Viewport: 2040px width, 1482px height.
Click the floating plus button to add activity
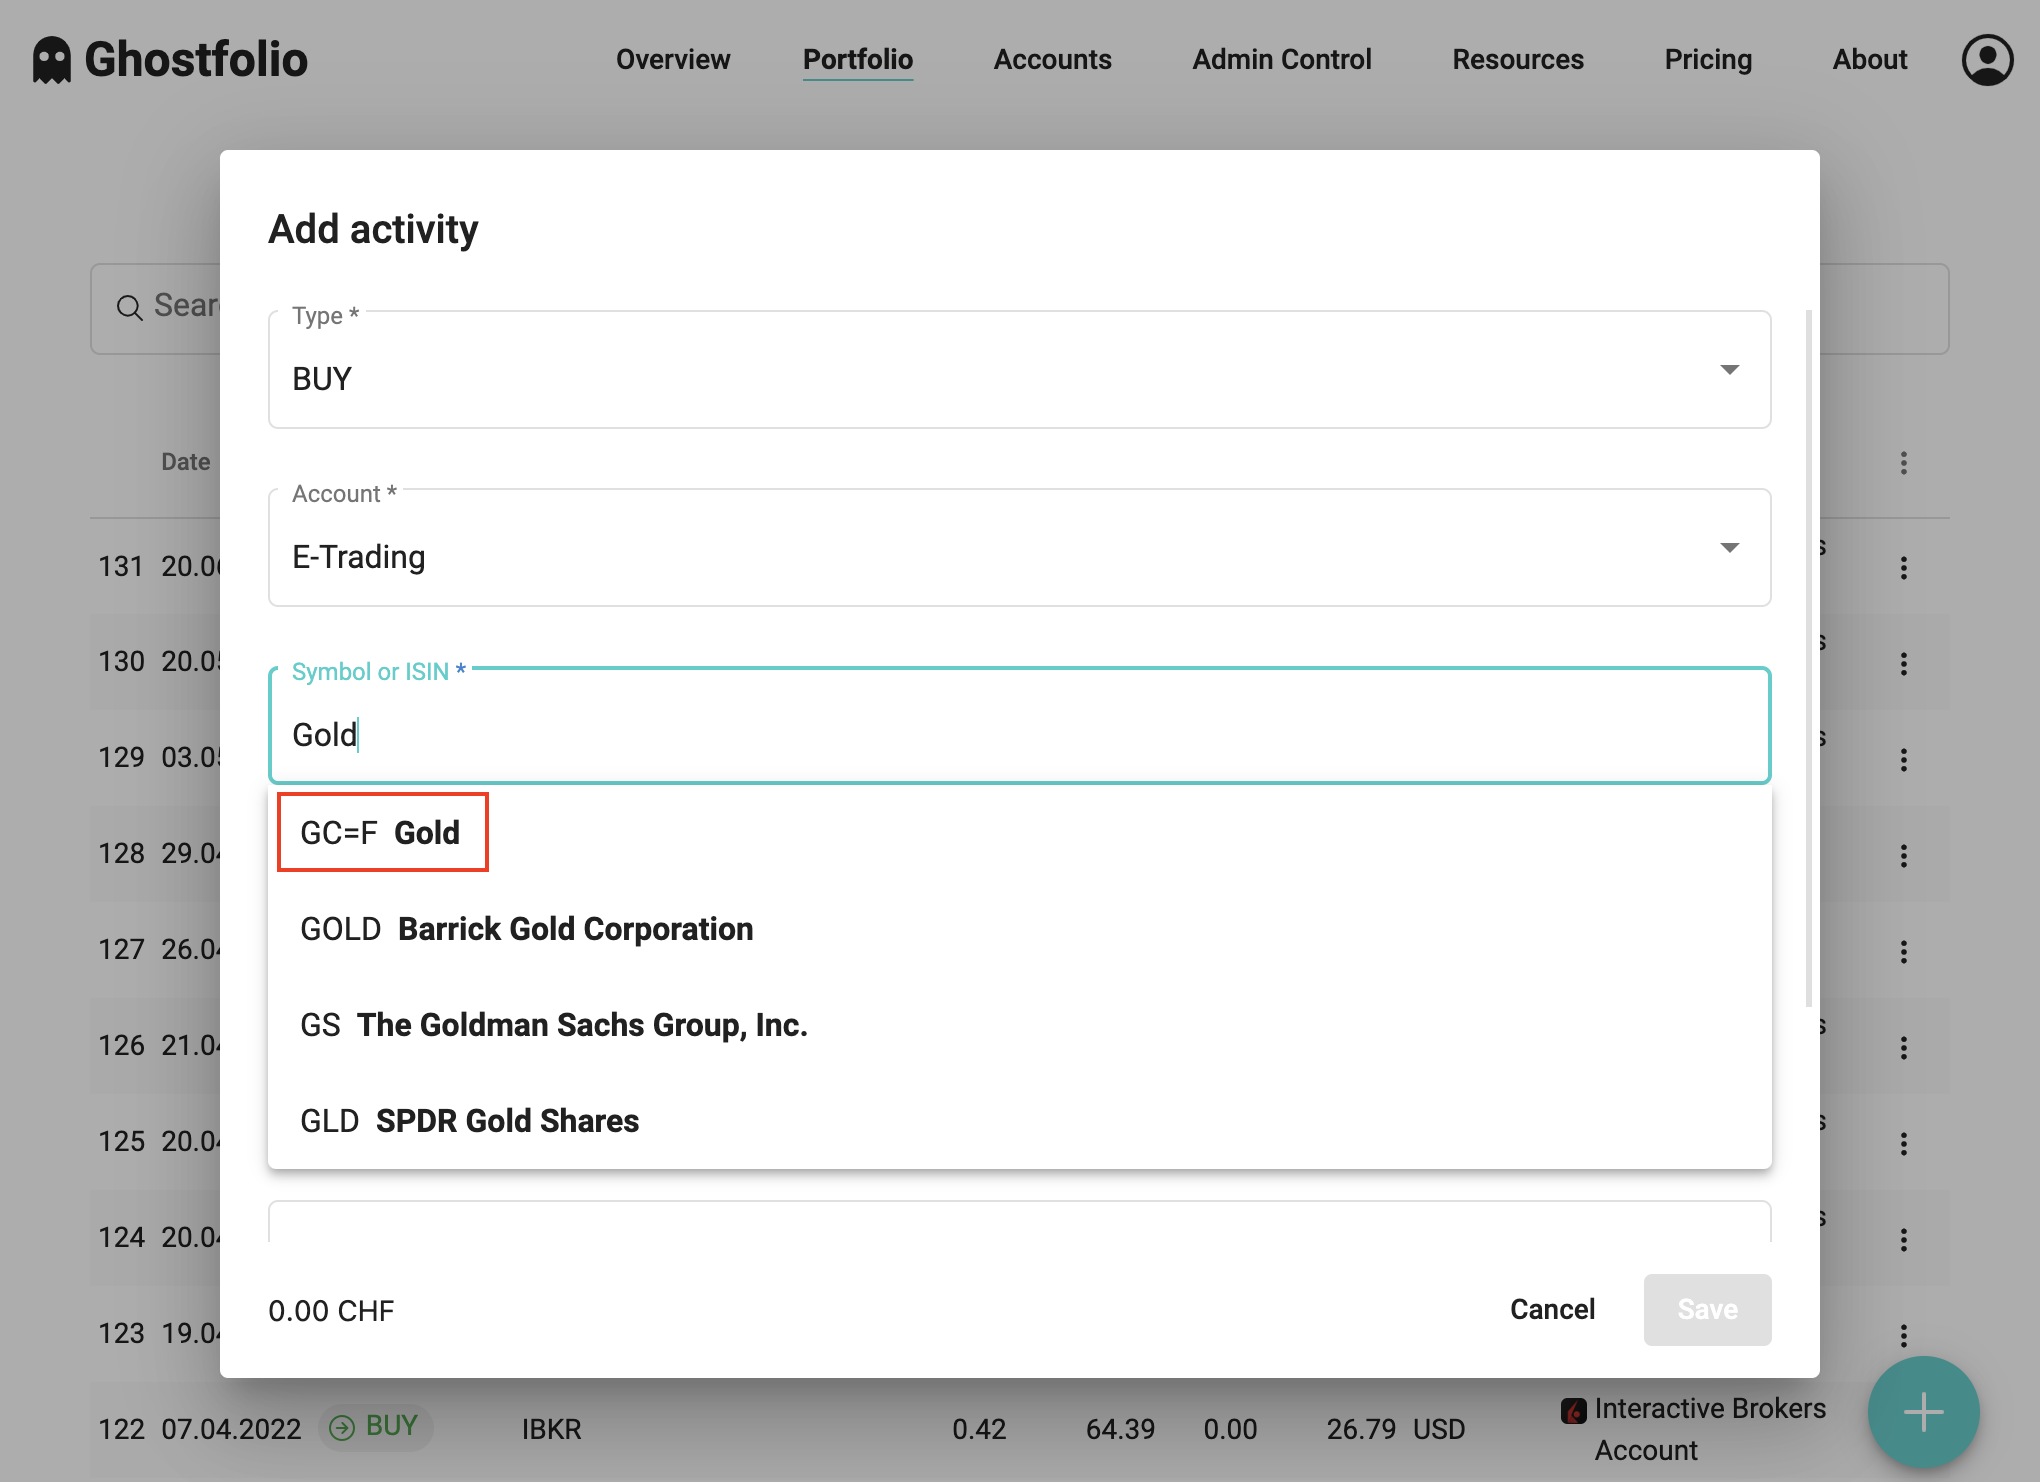[1922, 1412]
